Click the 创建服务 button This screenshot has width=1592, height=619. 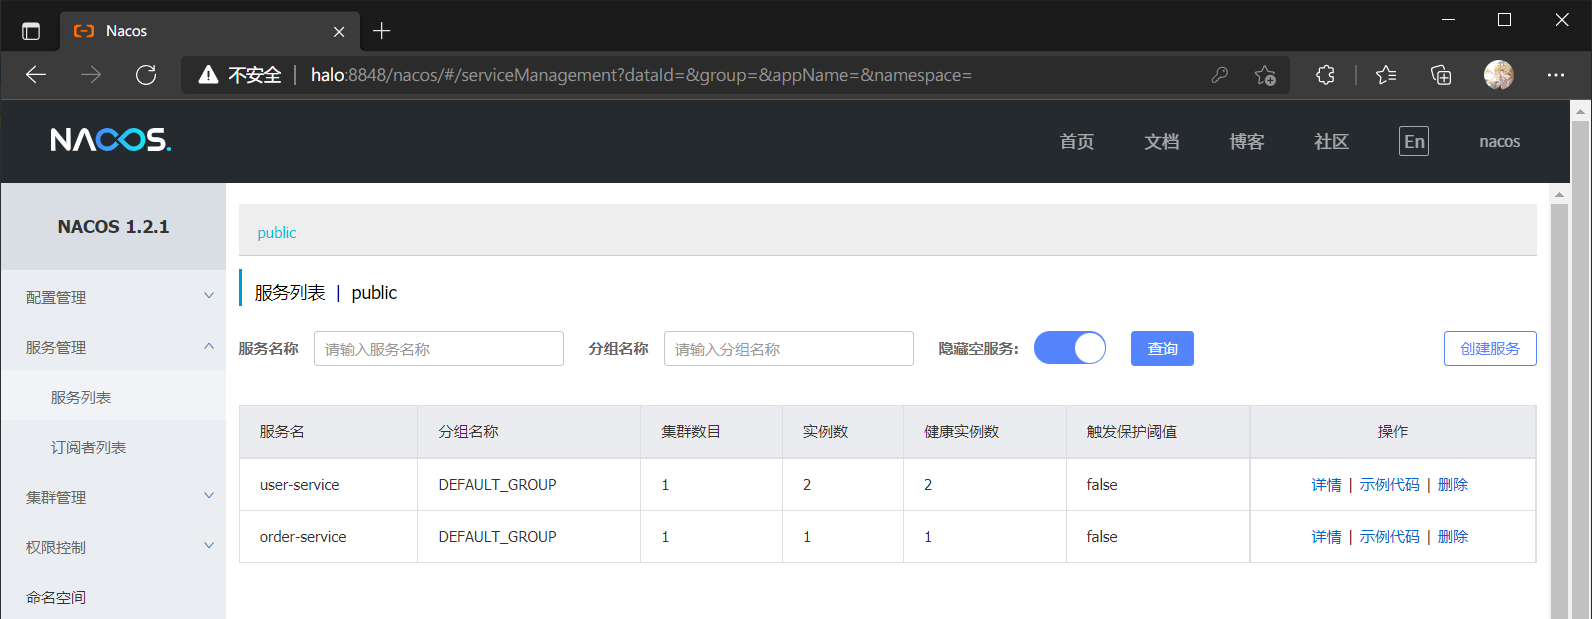(1489, 349)
